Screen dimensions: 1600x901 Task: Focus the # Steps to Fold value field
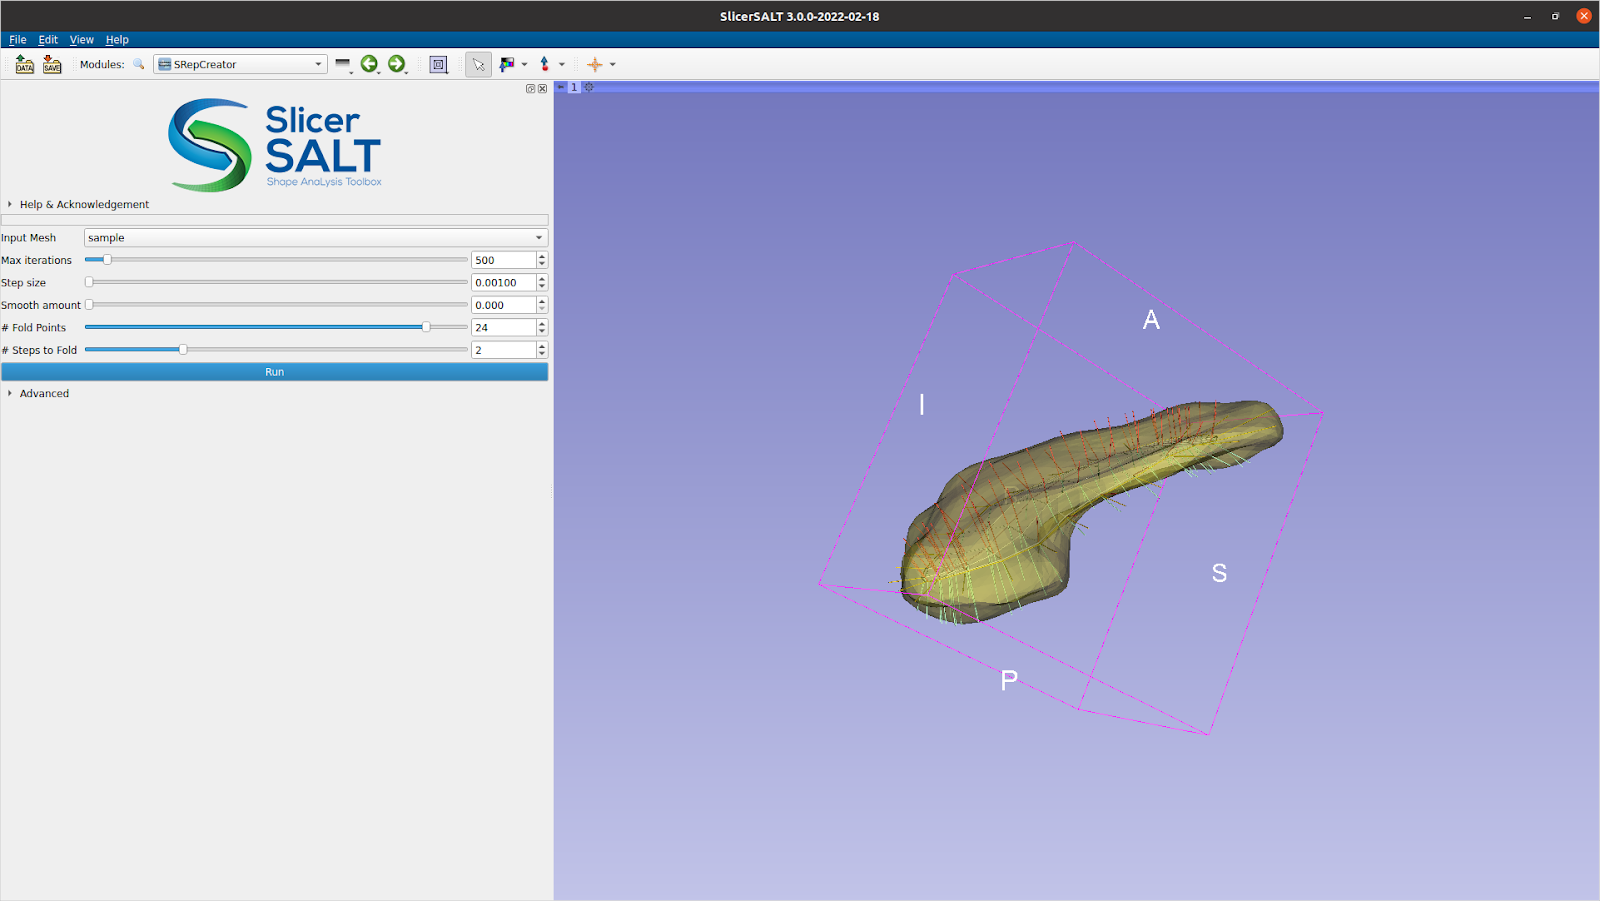tap(504, 350)
